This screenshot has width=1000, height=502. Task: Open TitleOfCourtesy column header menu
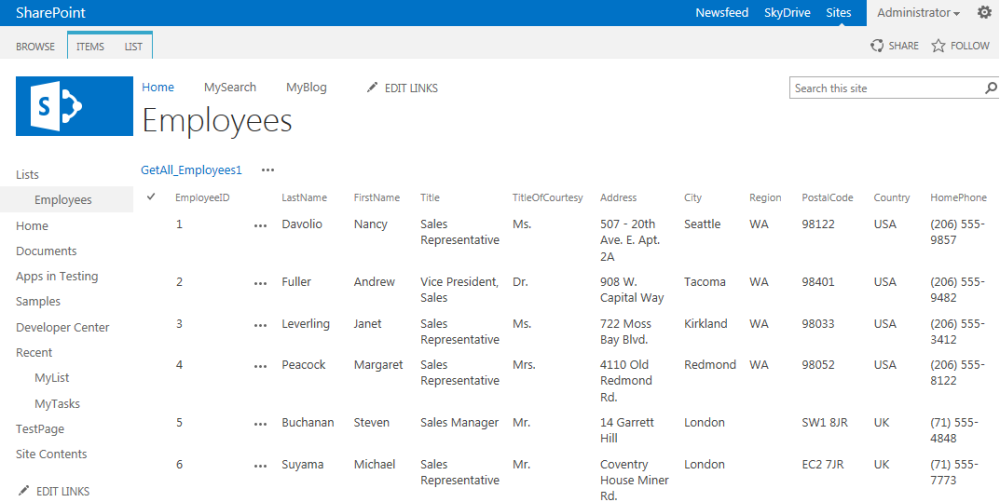548,198
